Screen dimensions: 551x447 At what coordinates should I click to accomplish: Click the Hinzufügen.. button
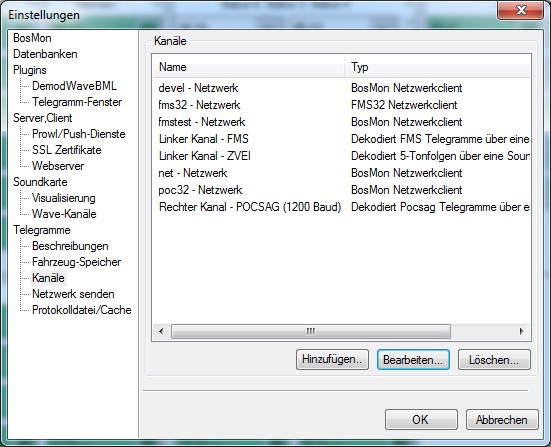coord(332,359)
